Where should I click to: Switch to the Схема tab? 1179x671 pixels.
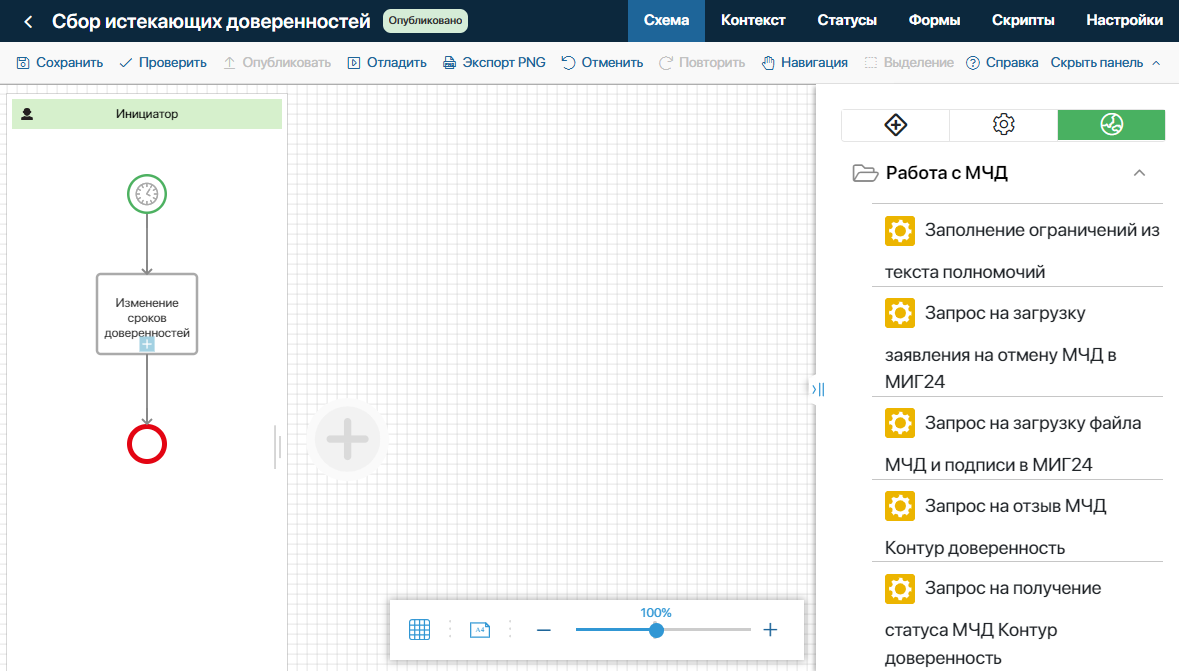click(666, 21)
